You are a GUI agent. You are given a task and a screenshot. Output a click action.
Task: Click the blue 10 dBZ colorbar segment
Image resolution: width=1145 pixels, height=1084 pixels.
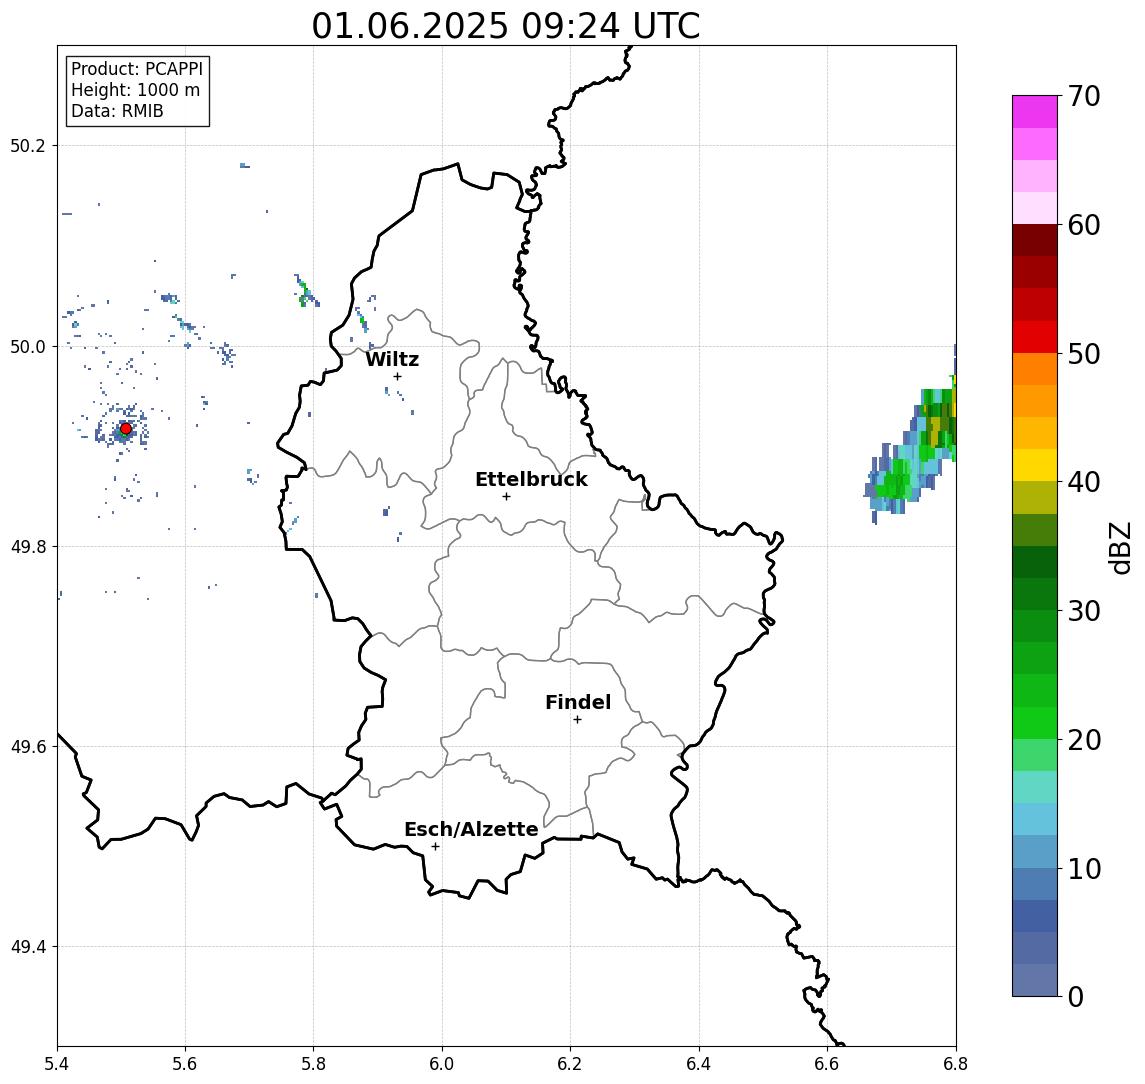pos(1035,884)
